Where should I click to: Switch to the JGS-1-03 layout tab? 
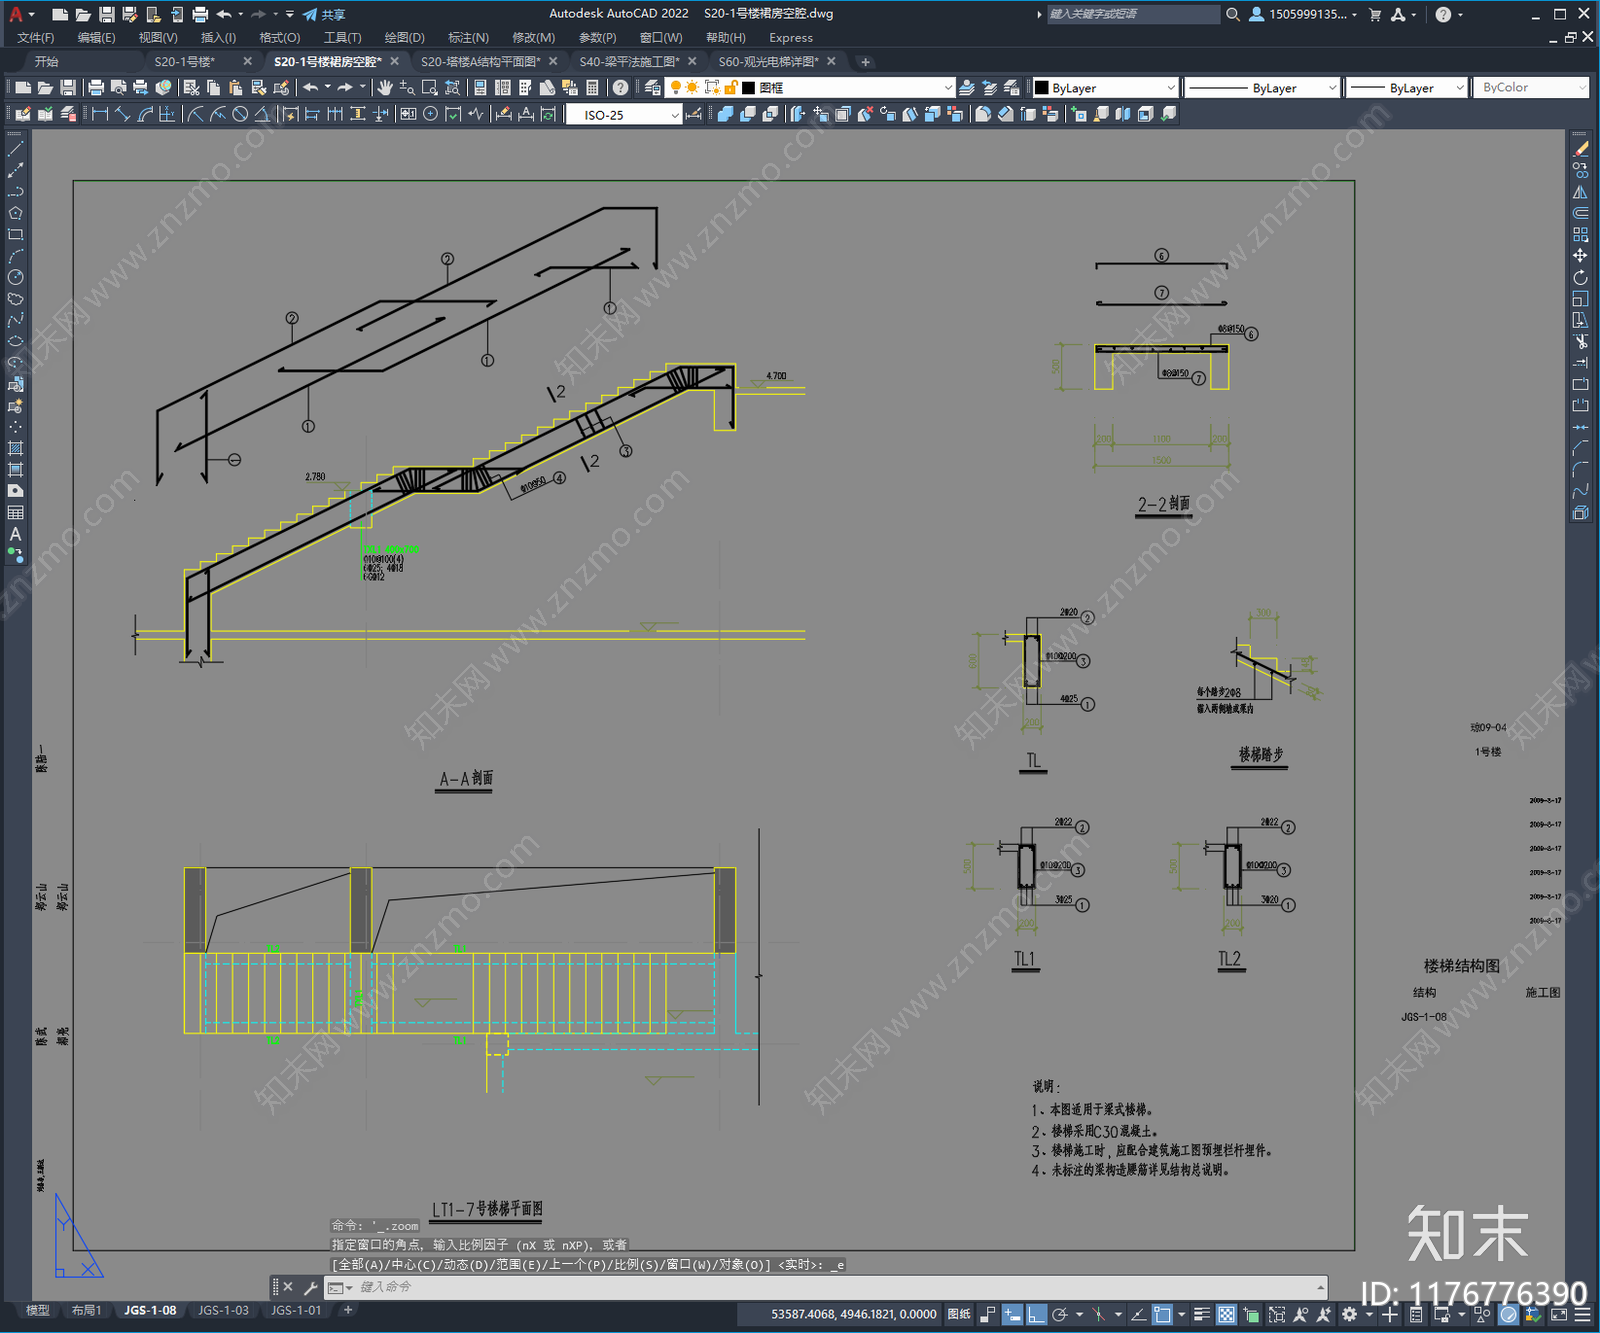tap(223, 1310)
